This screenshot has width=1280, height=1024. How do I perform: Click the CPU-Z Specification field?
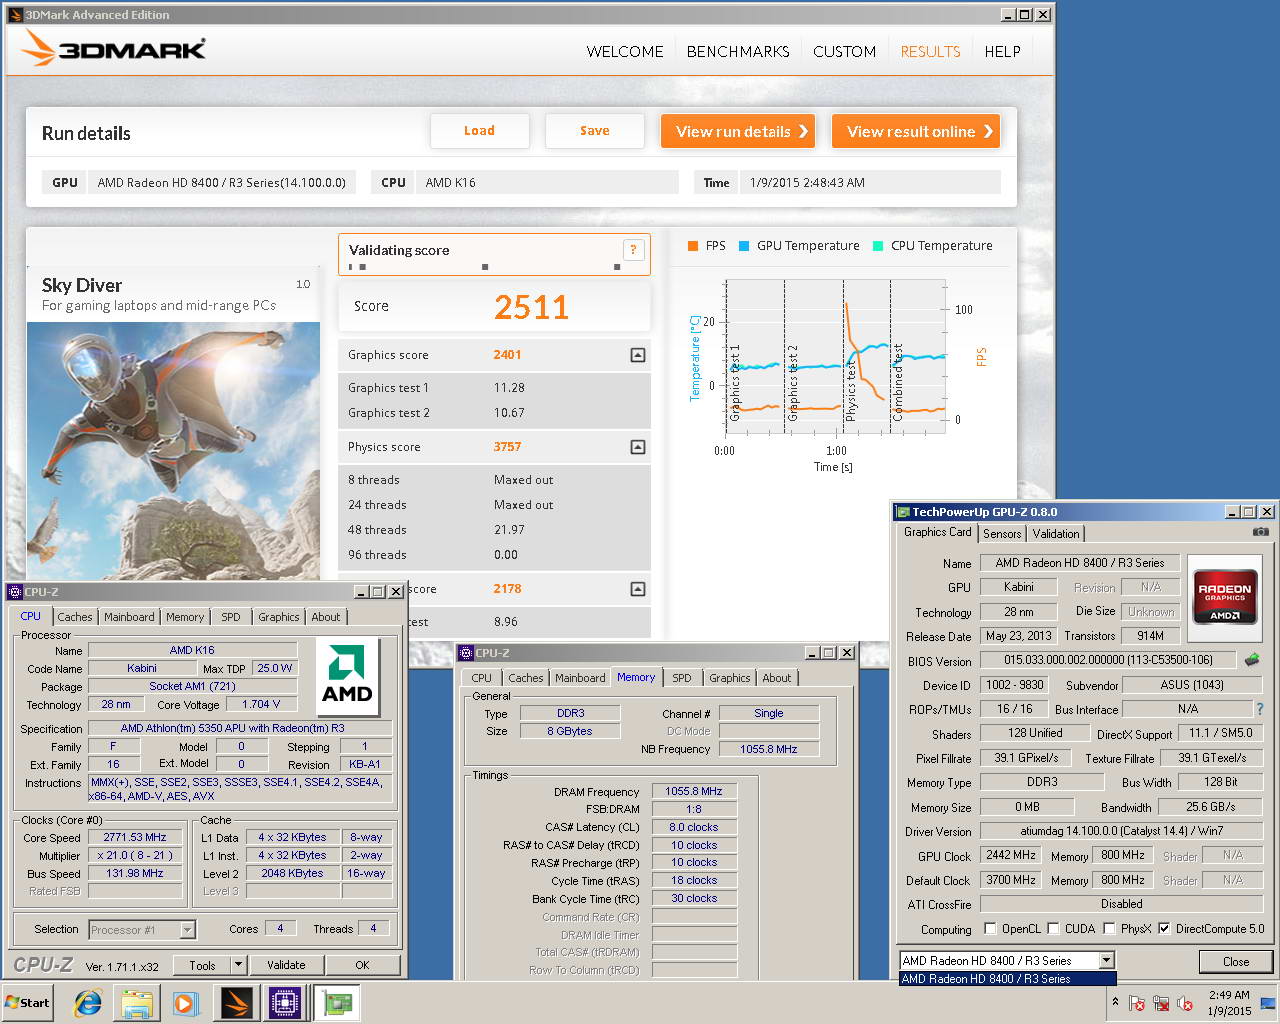(240, 728)
